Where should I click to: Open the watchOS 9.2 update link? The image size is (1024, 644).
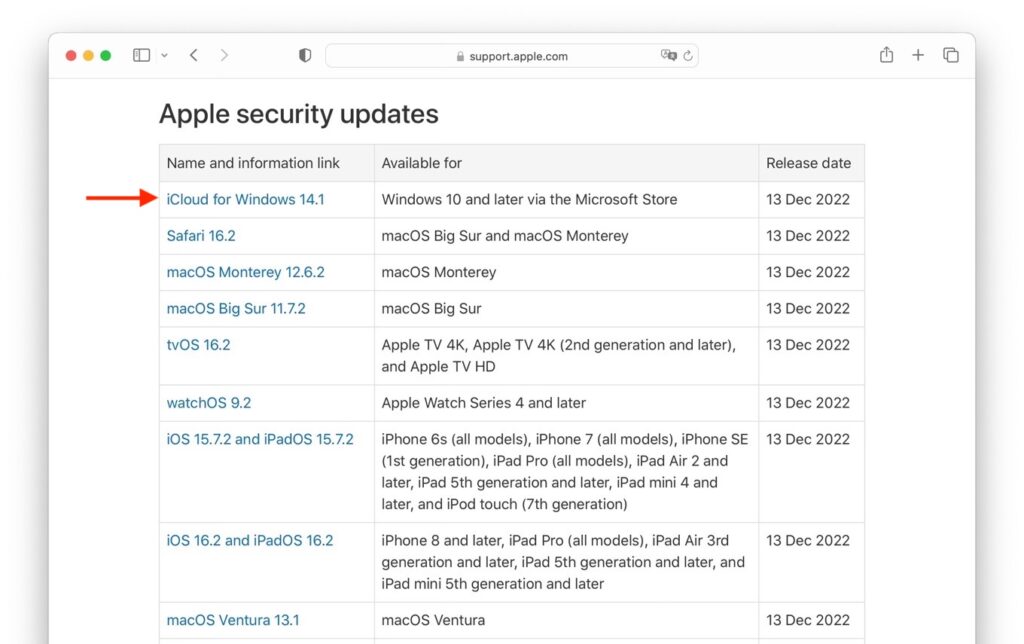point(208,402)
